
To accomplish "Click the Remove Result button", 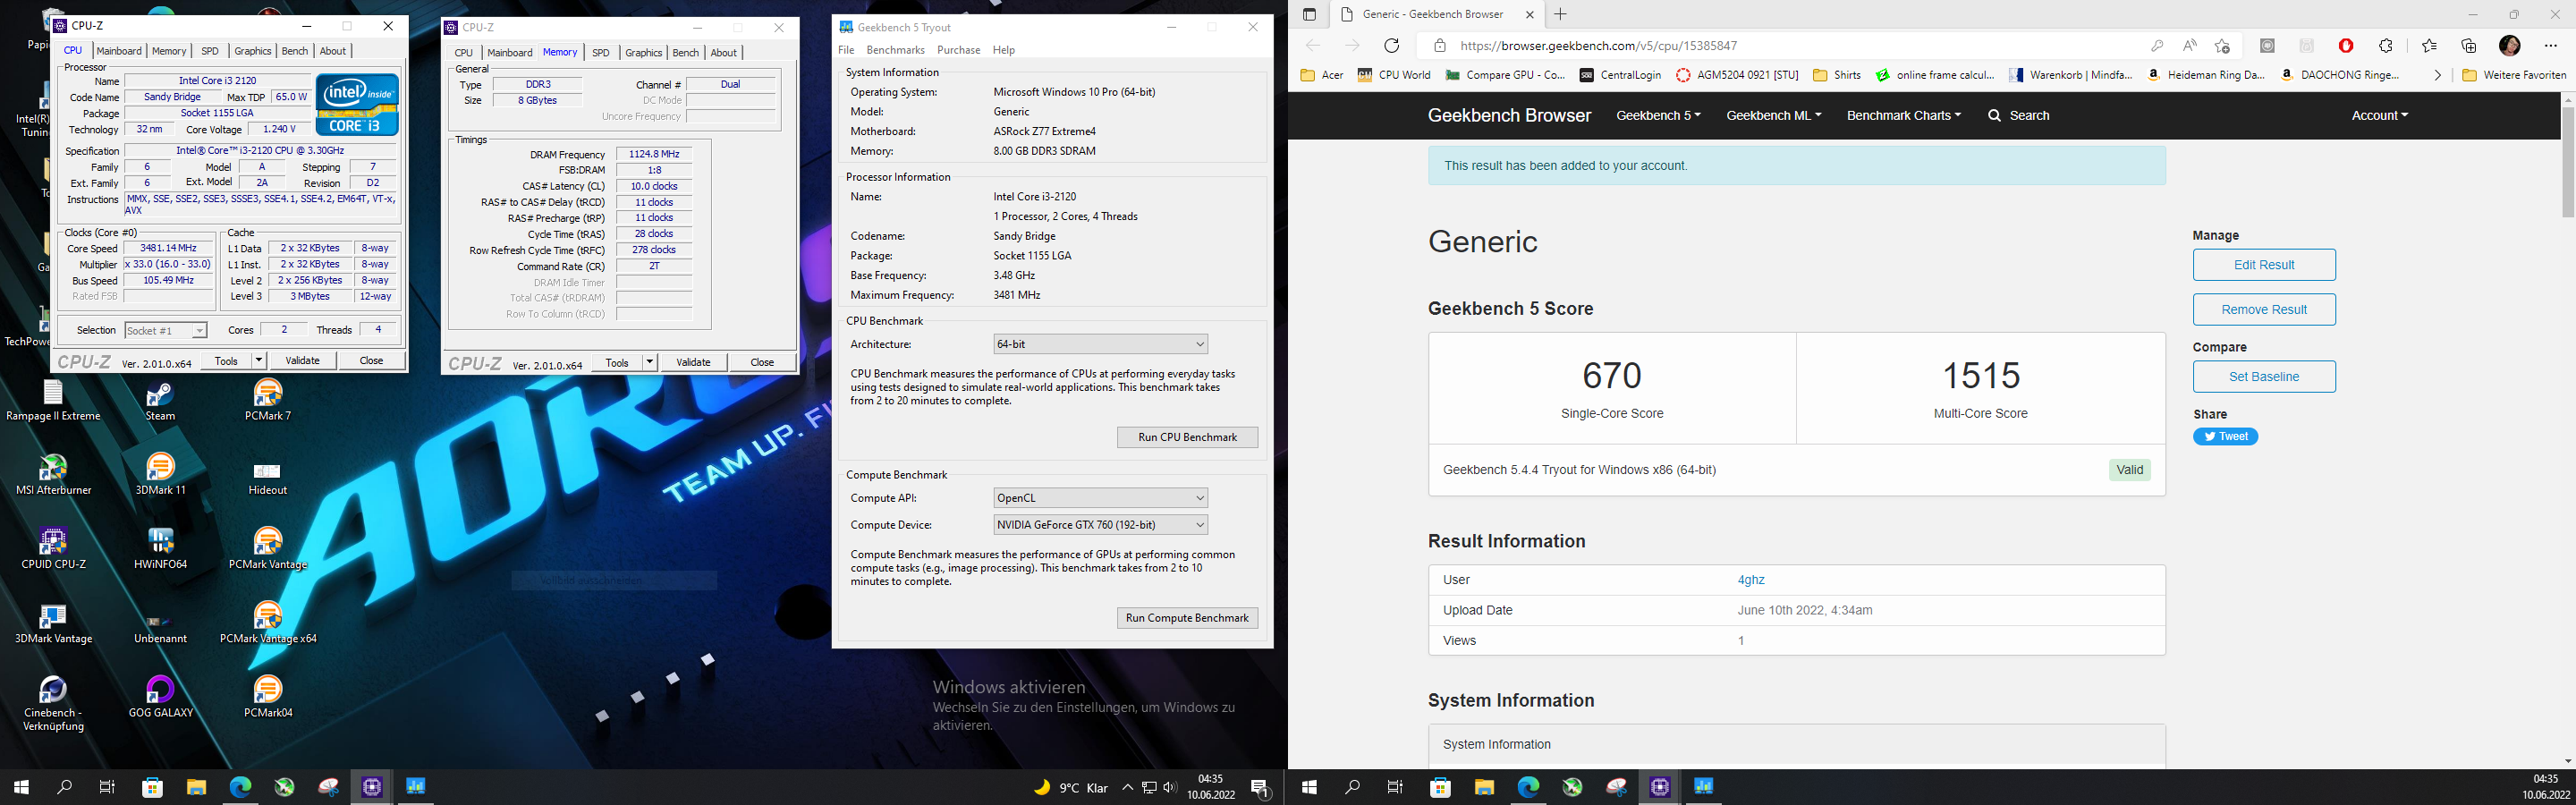I will click(x=2264, y=309).
